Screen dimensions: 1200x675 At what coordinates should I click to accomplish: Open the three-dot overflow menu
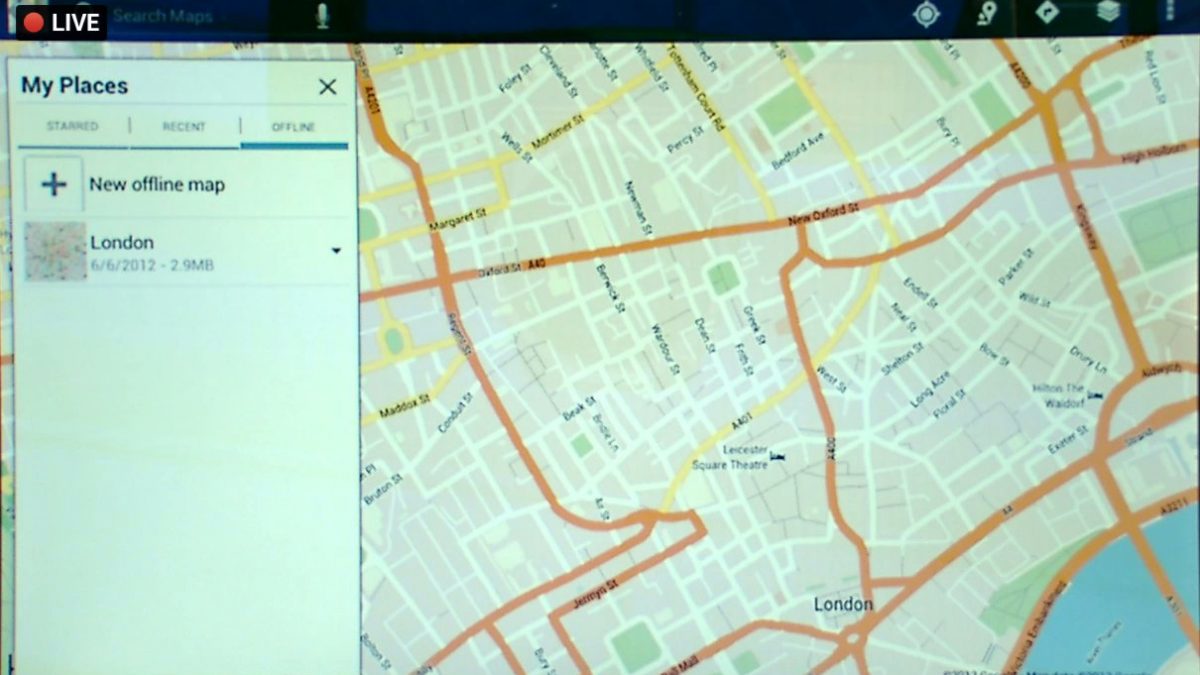click(x=1169, y=12)
